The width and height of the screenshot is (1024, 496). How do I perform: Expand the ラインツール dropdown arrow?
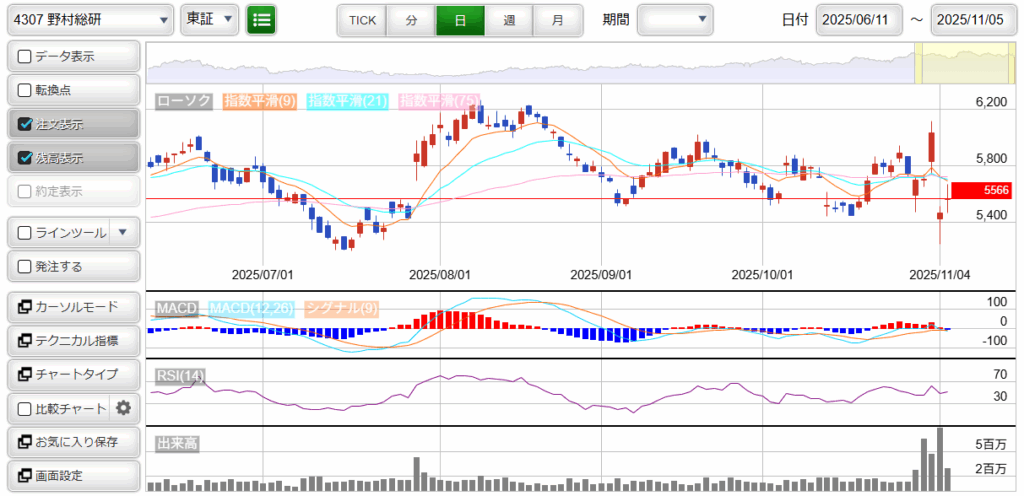click(122, 233)
